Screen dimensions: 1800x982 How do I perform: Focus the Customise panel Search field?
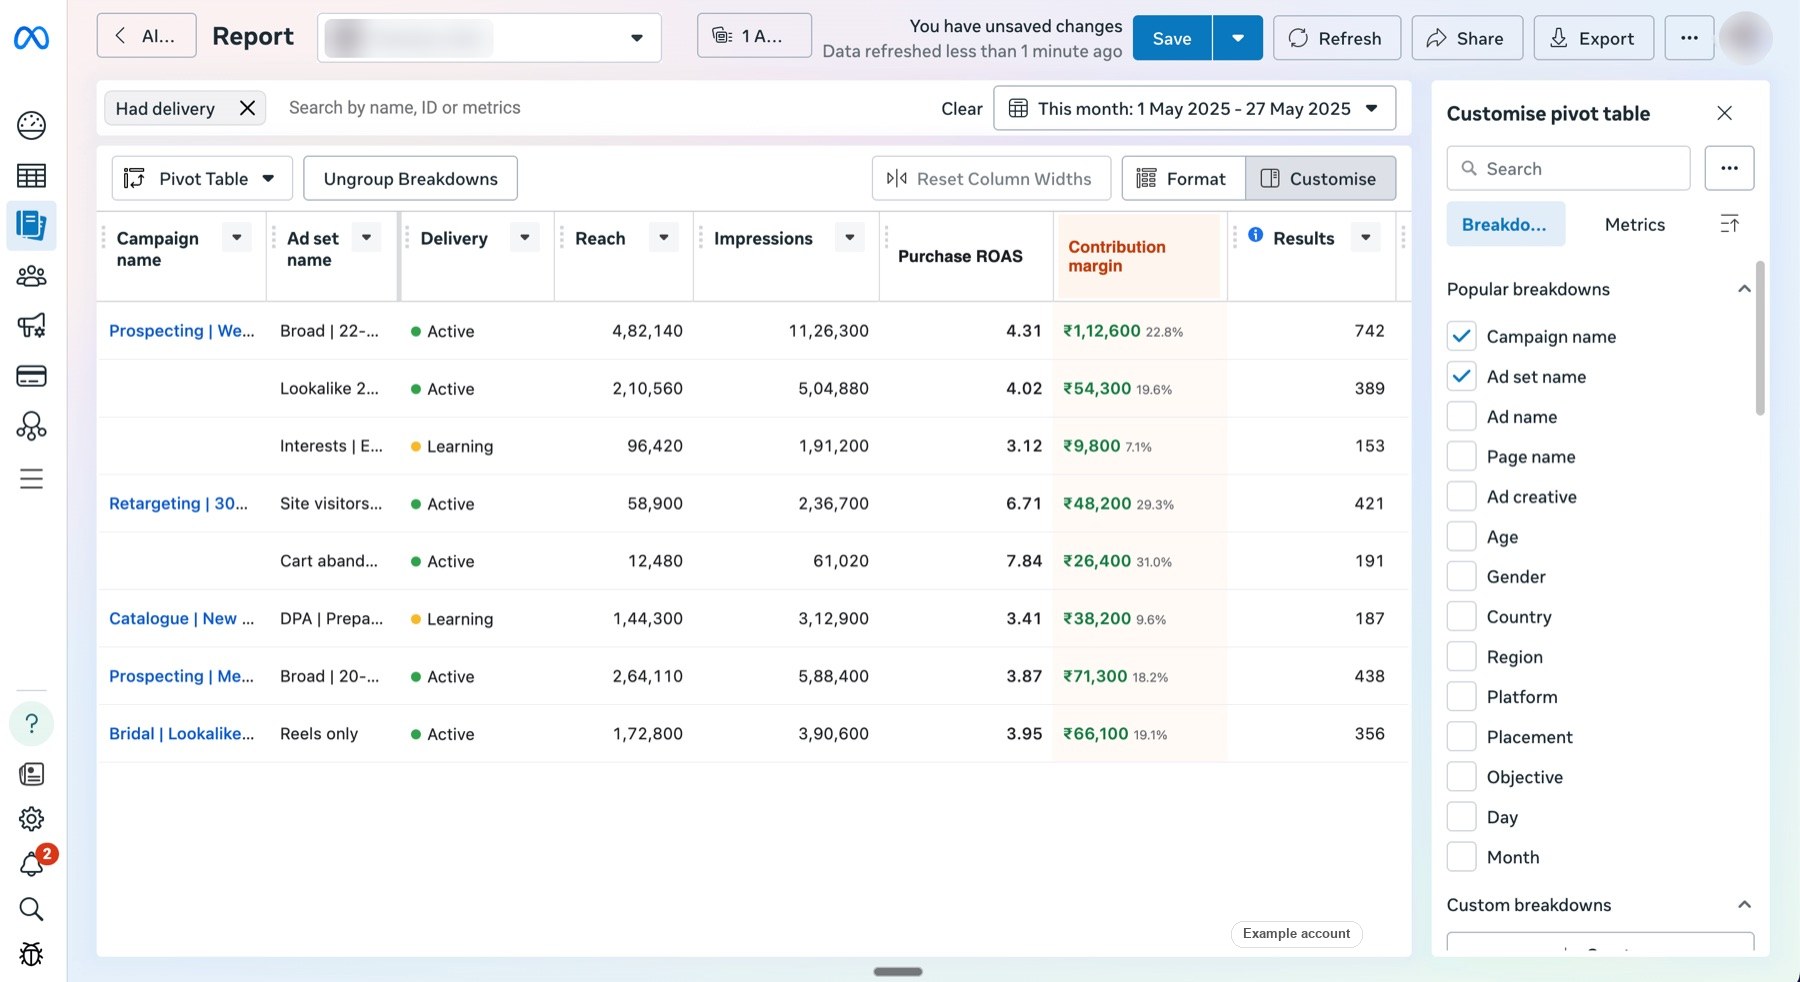1568,168
